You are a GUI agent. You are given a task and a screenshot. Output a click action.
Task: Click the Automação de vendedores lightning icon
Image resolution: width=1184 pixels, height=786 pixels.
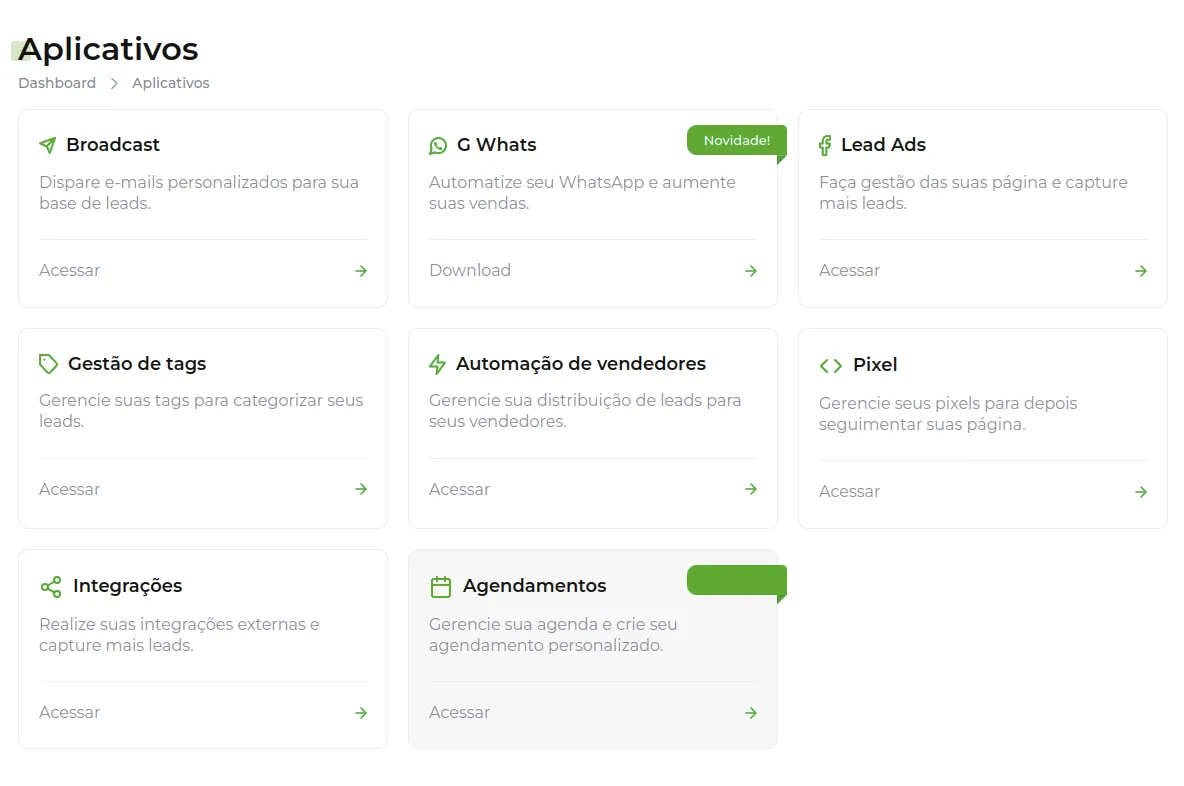tap(437, 365)
